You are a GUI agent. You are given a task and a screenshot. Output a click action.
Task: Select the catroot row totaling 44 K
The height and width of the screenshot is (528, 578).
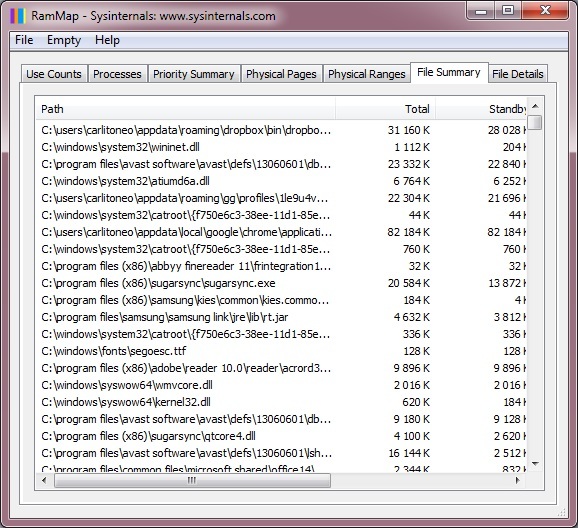coord(281,215)
